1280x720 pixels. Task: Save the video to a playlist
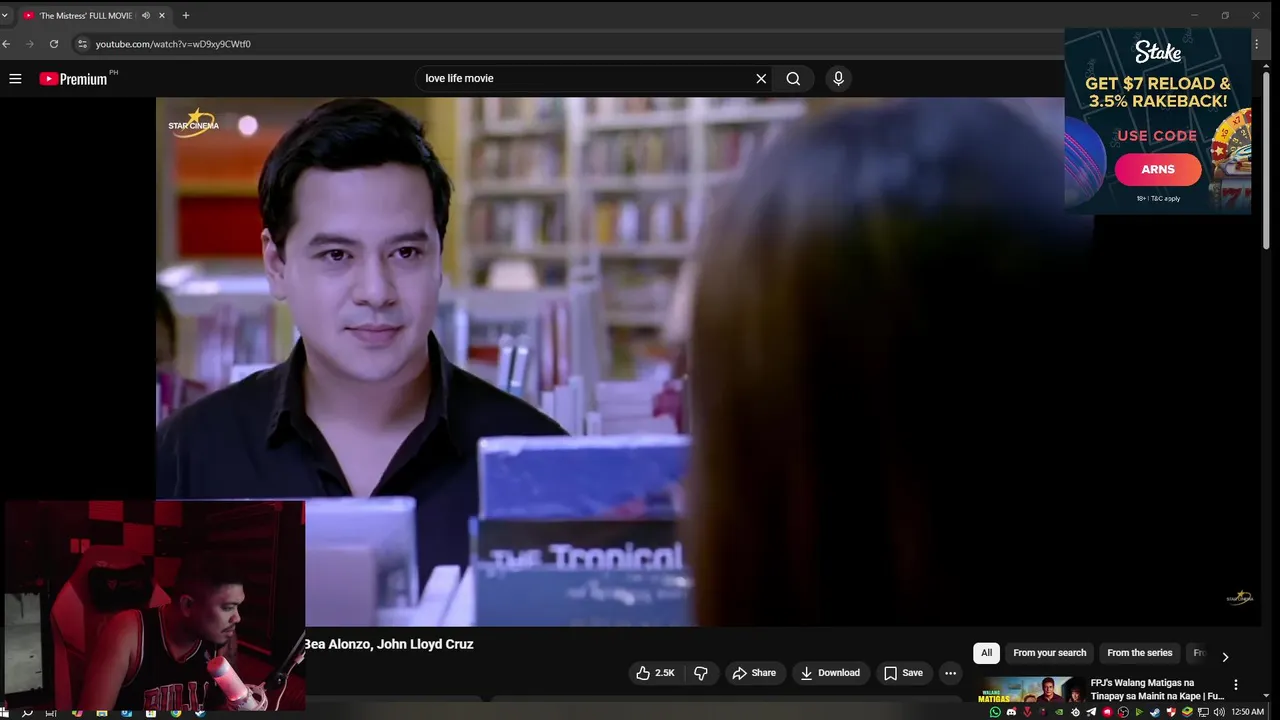903,673
